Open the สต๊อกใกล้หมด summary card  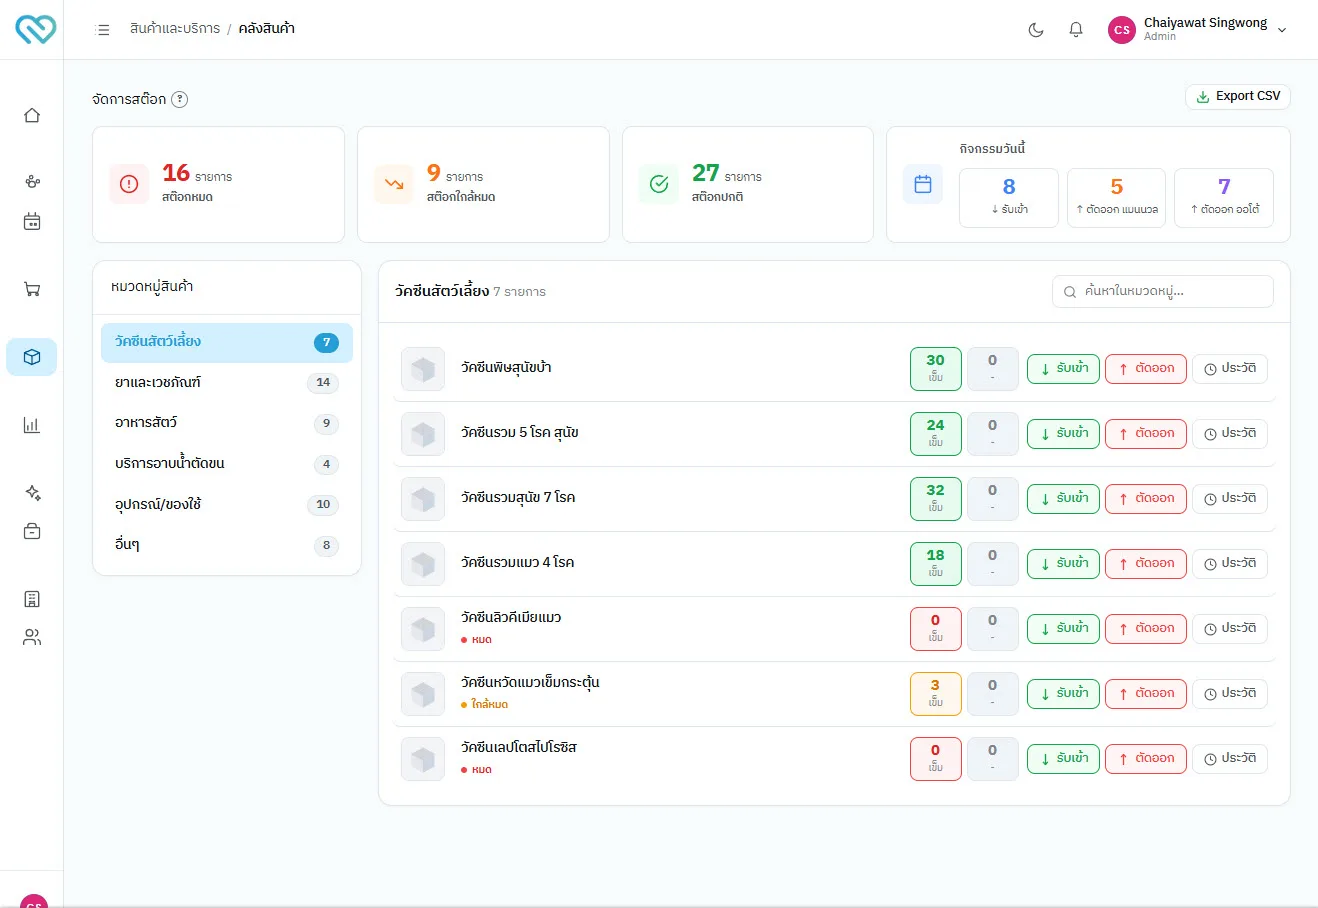click(483, 184)
